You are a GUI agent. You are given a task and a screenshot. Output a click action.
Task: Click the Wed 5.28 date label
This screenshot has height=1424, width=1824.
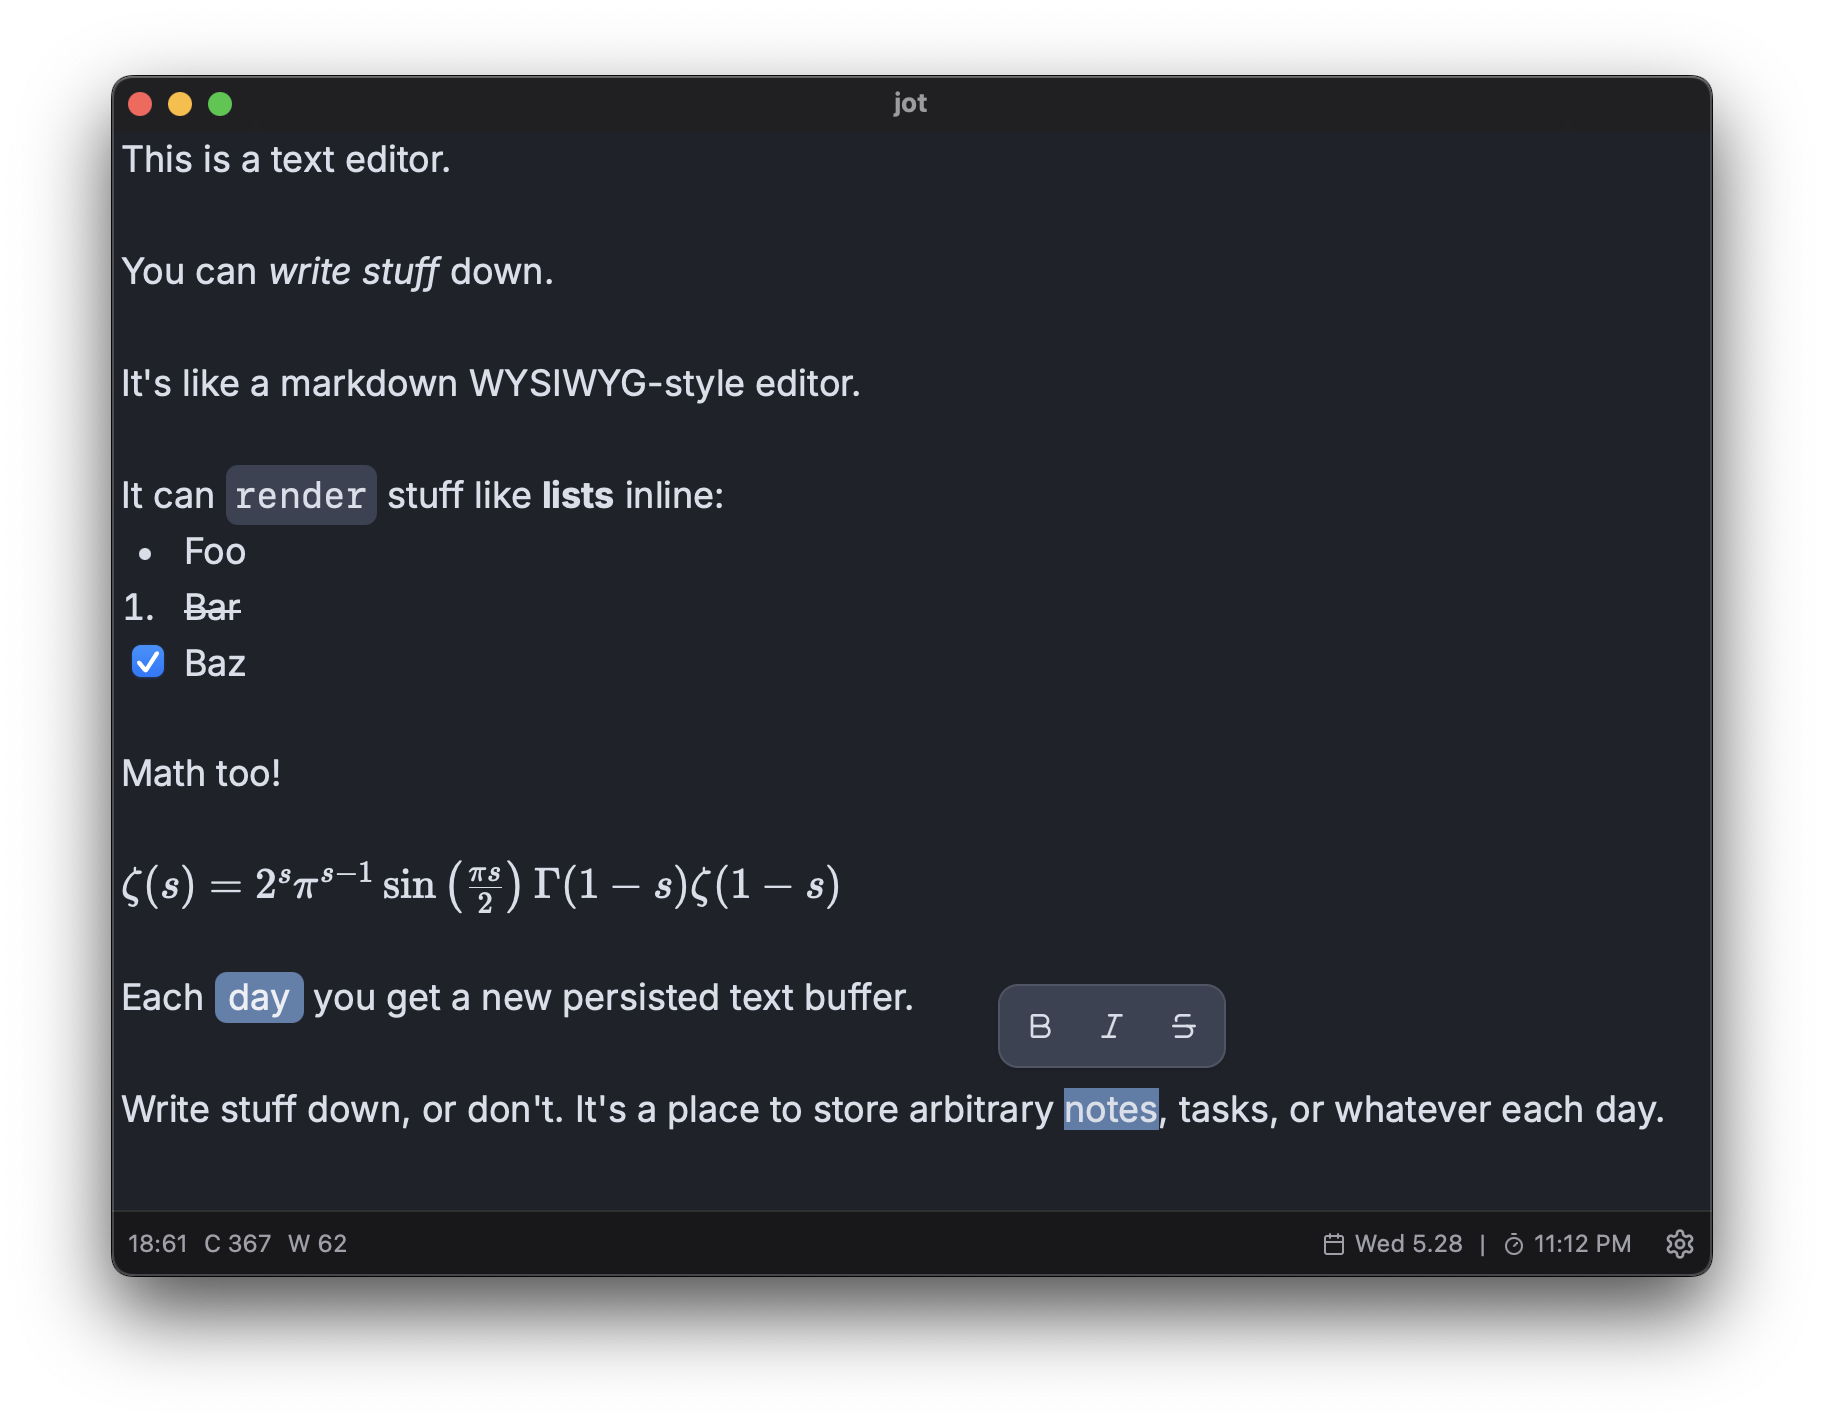[1408, 1244]
